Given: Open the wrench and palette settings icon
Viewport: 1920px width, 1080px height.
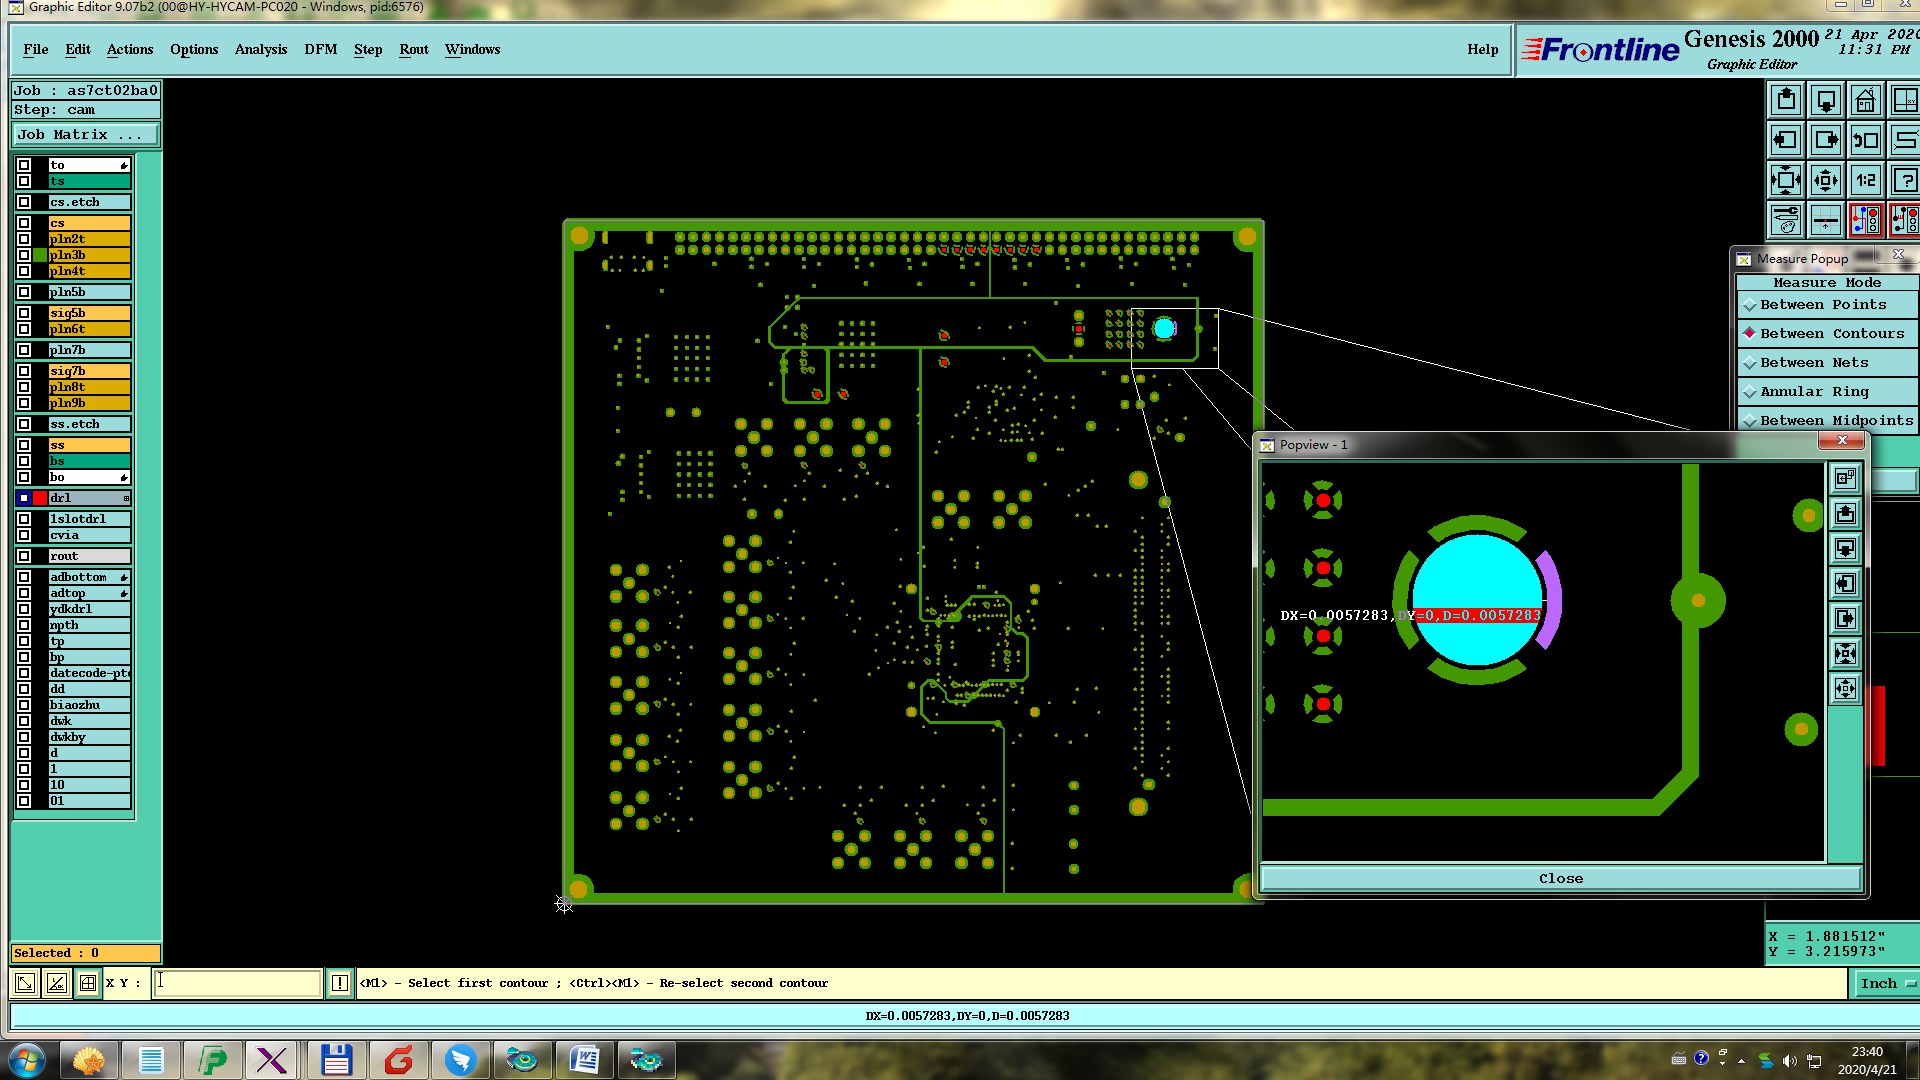Looking at the screenshot, I should 1786,220.
